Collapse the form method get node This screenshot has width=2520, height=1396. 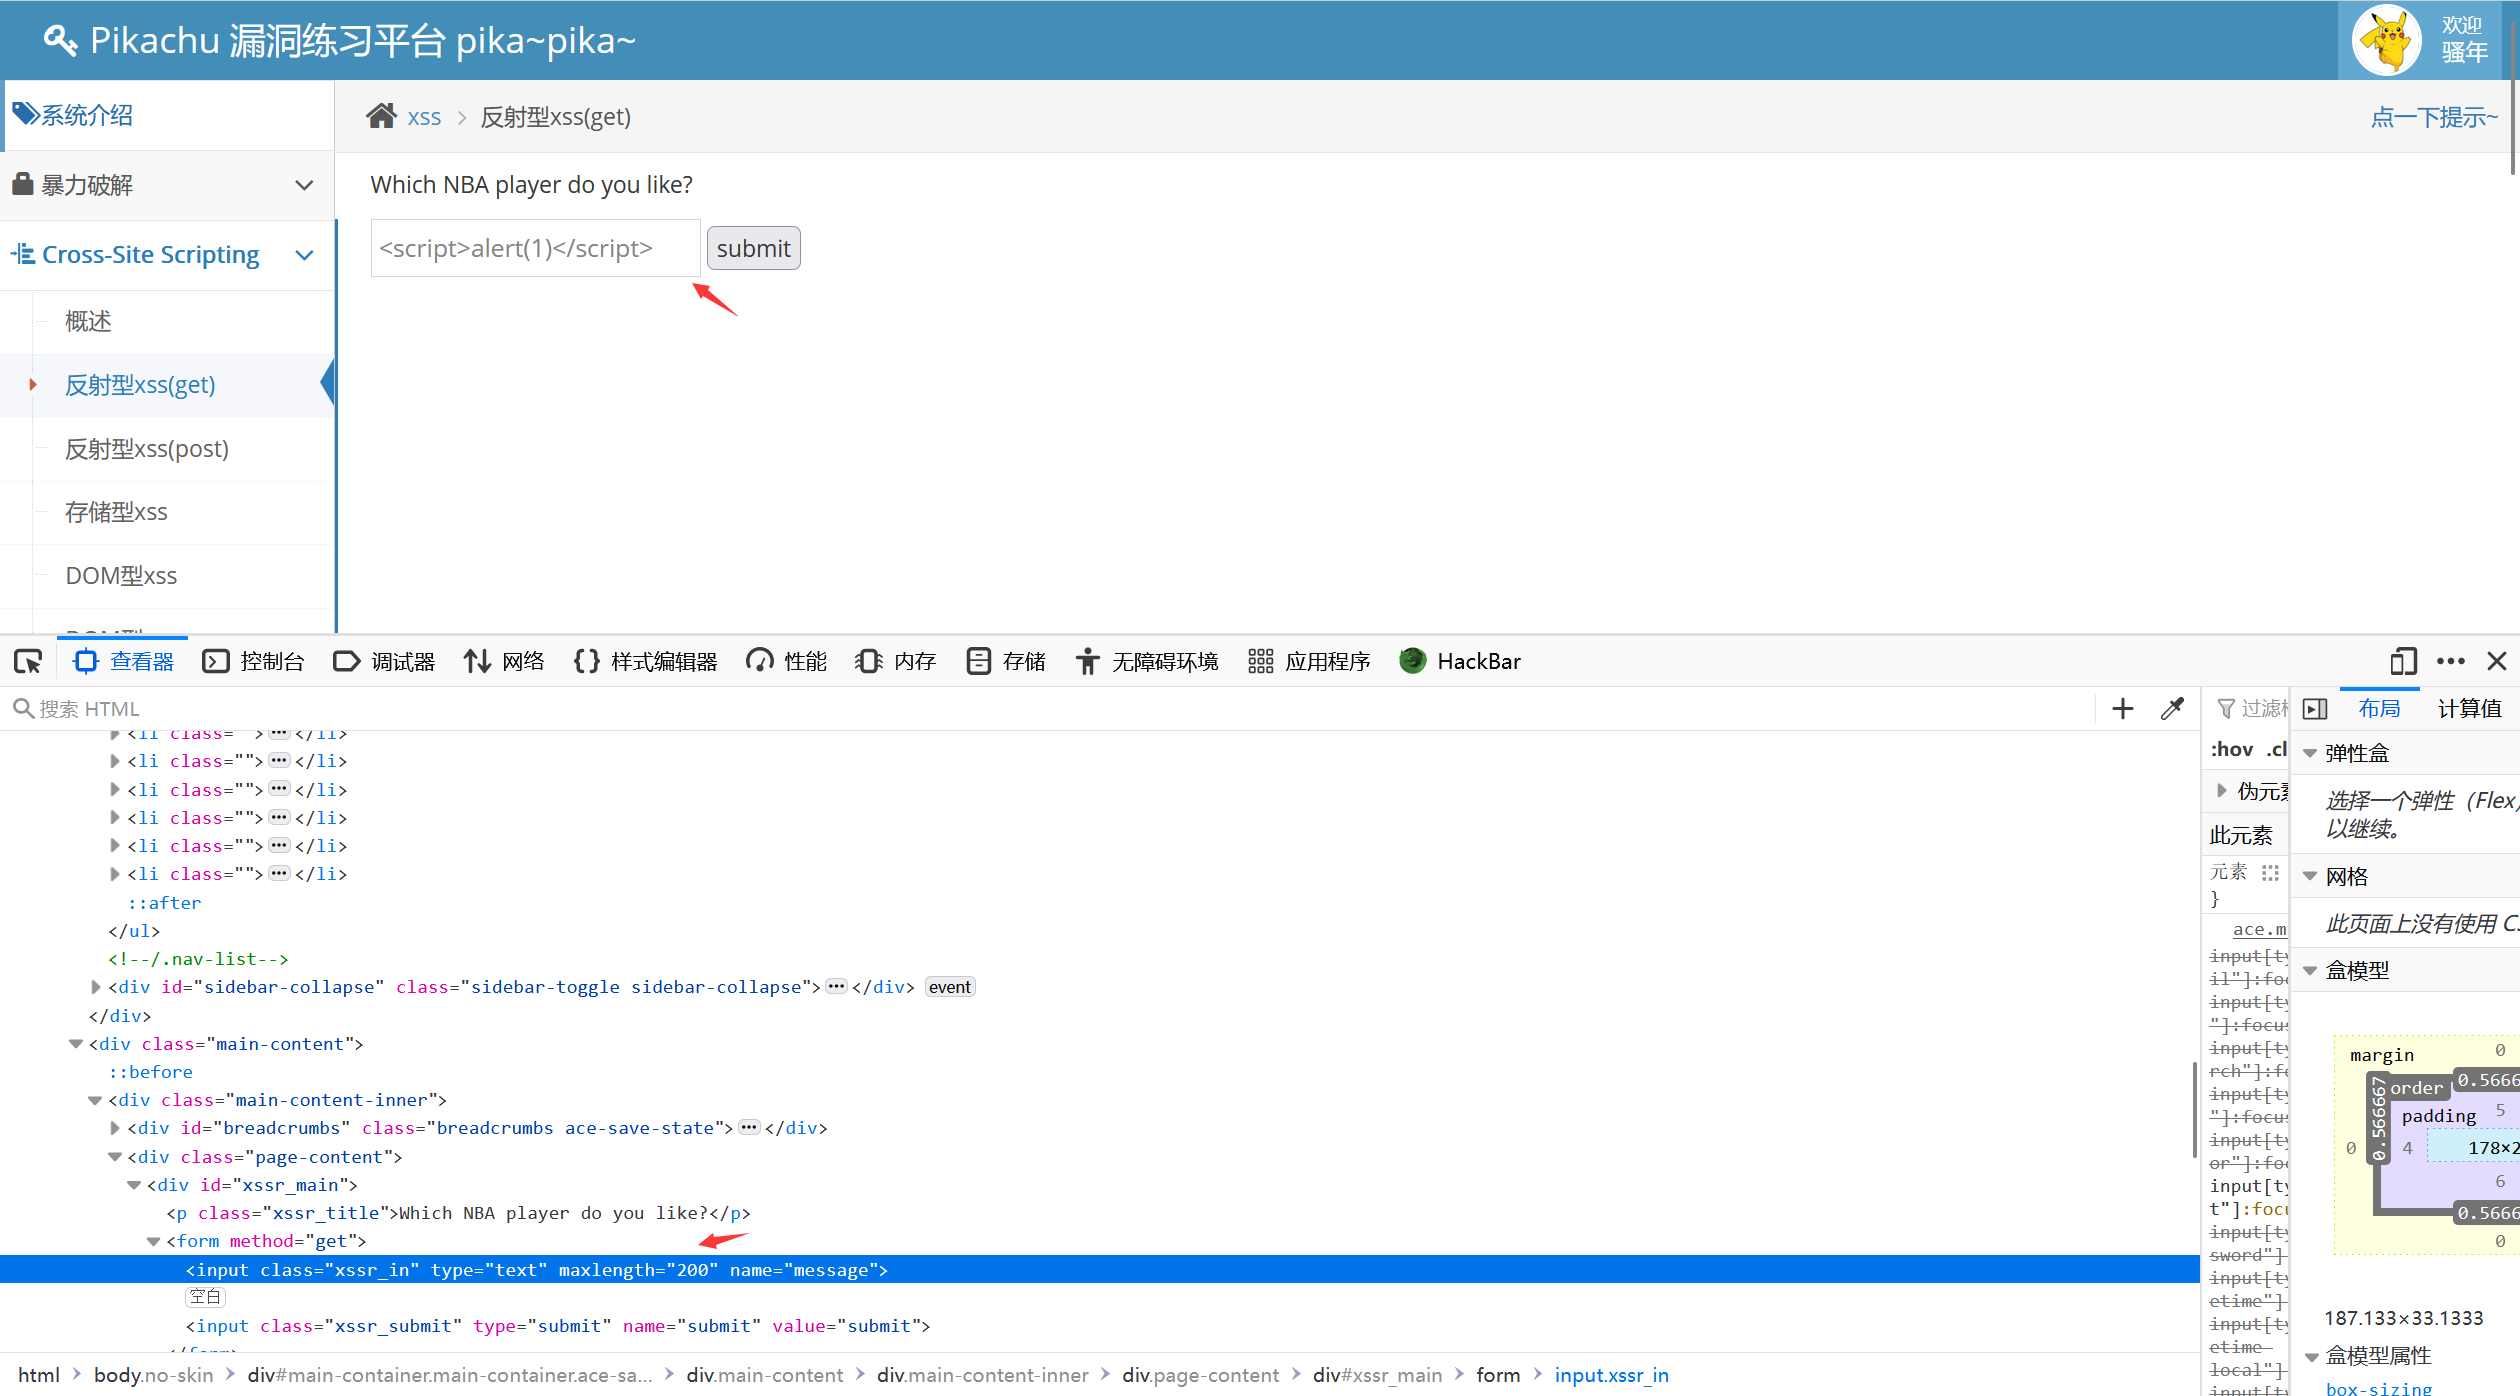click(154, 1241)
